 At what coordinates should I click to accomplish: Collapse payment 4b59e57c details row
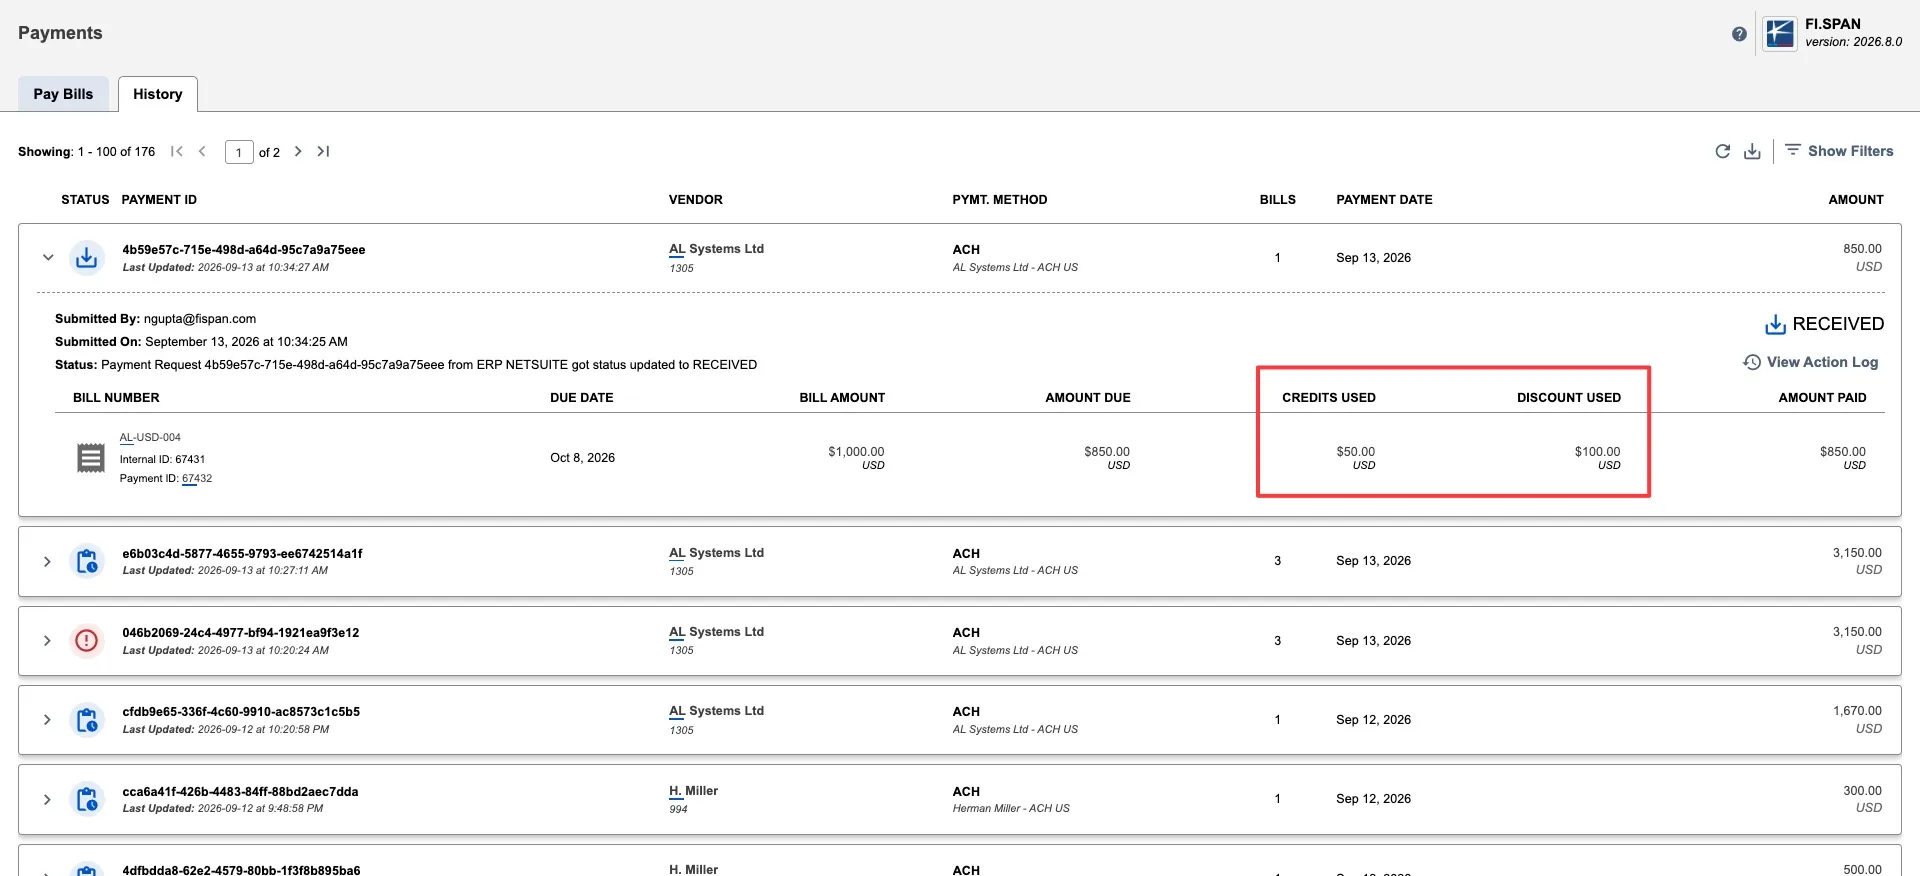click(48, 258)
